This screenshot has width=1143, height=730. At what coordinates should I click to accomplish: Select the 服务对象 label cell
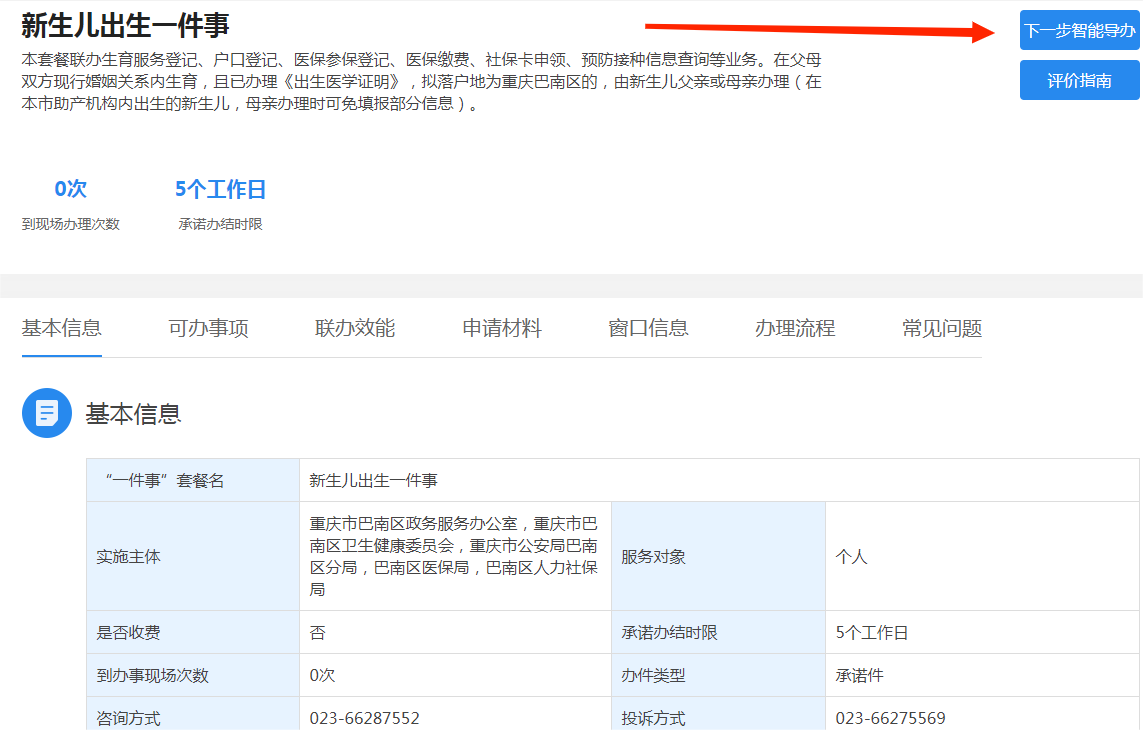pyautogui.click(x=718, y=556)
